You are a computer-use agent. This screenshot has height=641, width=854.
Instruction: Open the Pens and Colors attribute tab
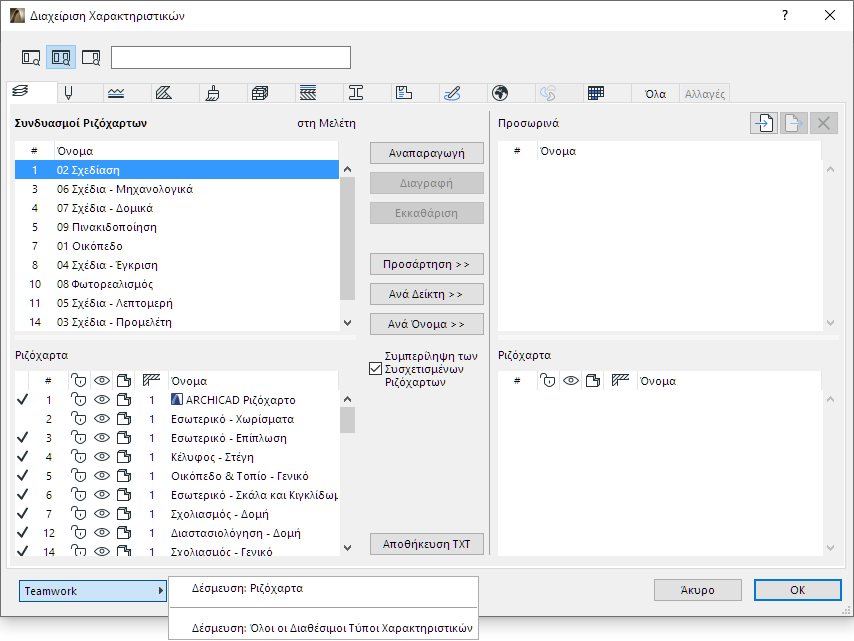coord(69,93)
